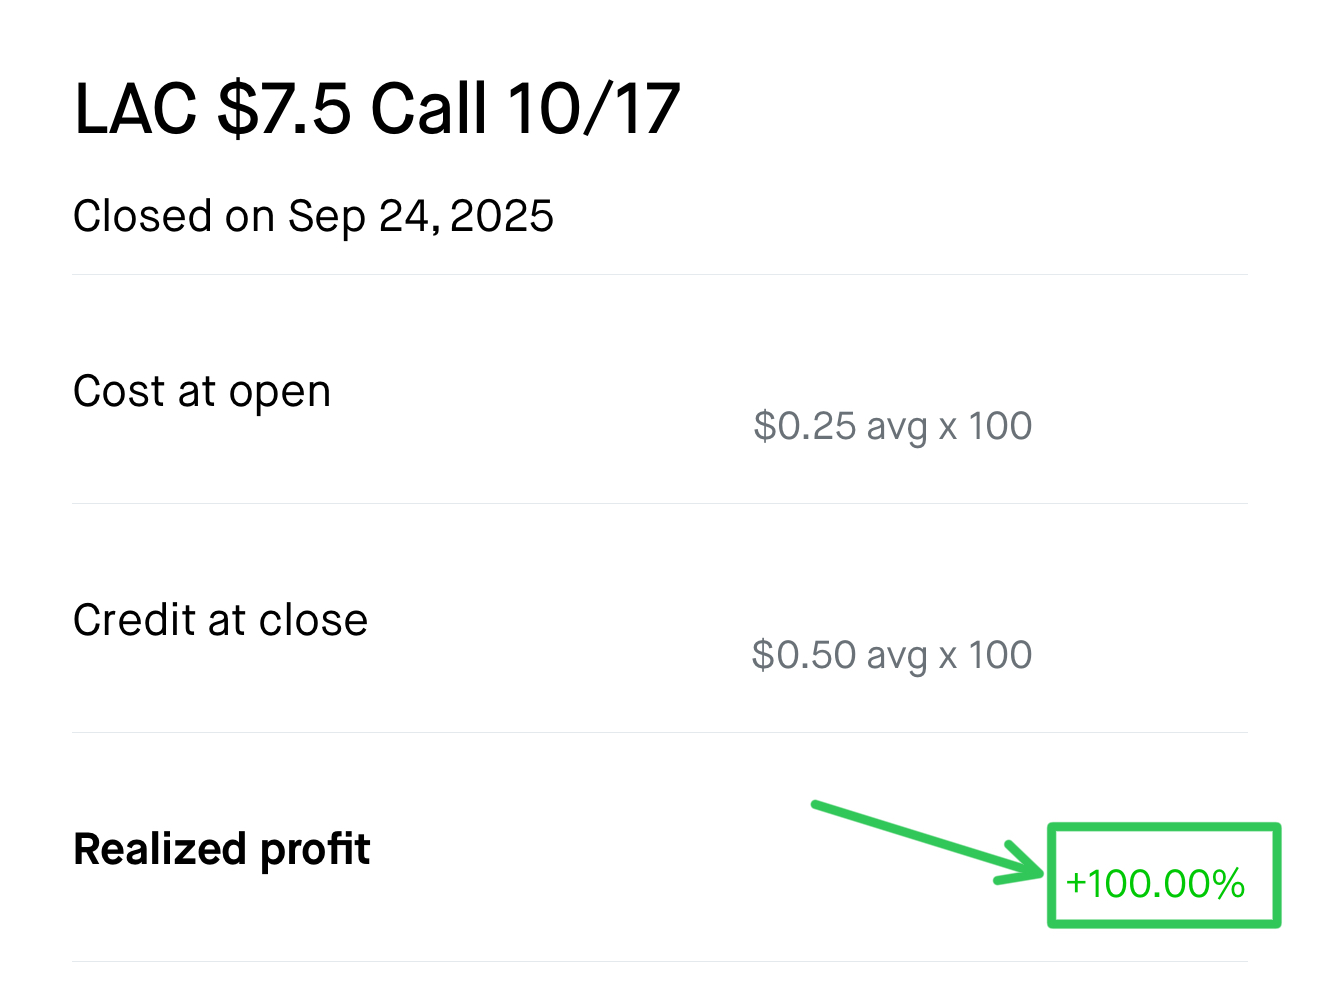Click the $0.25 avg x 100 value
1320x983 pixels.
point(892,426)
